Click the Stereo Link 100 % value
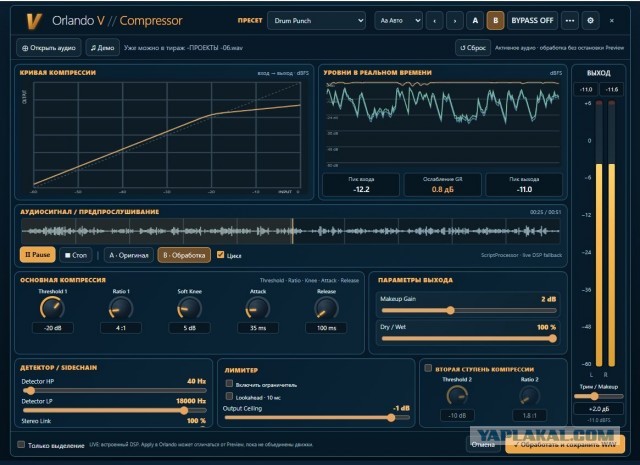This screenshot has height=465, width=640. click(196, 421)
